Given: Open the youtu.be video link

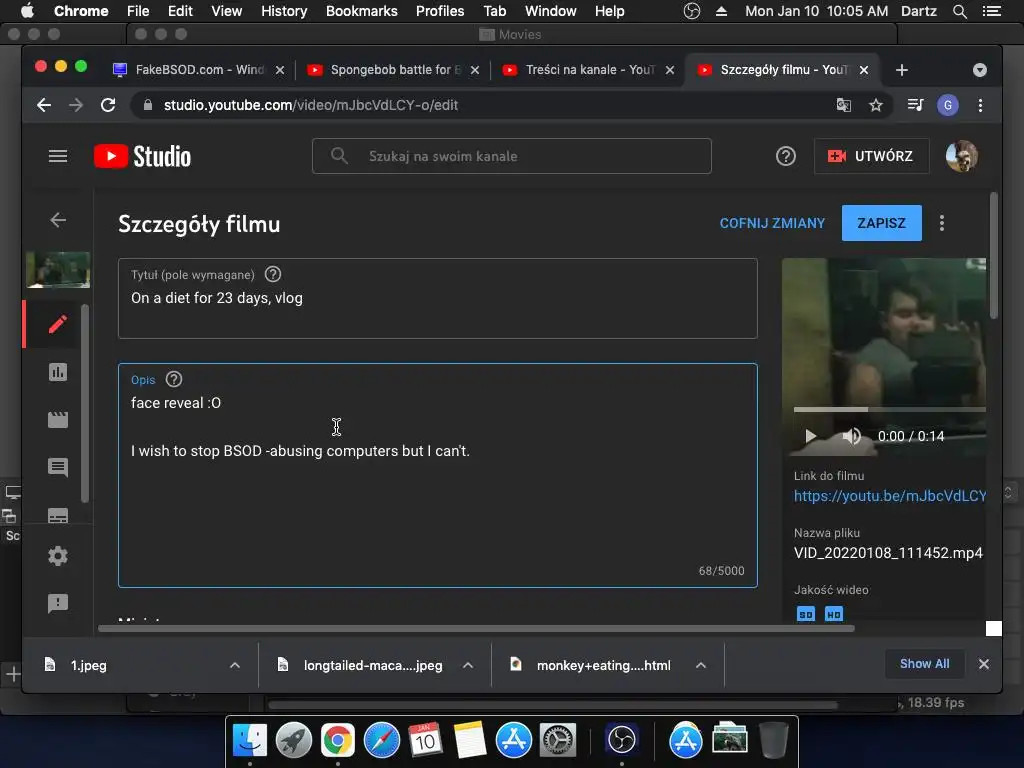Looking at the screenshot, I should [889, 496].
